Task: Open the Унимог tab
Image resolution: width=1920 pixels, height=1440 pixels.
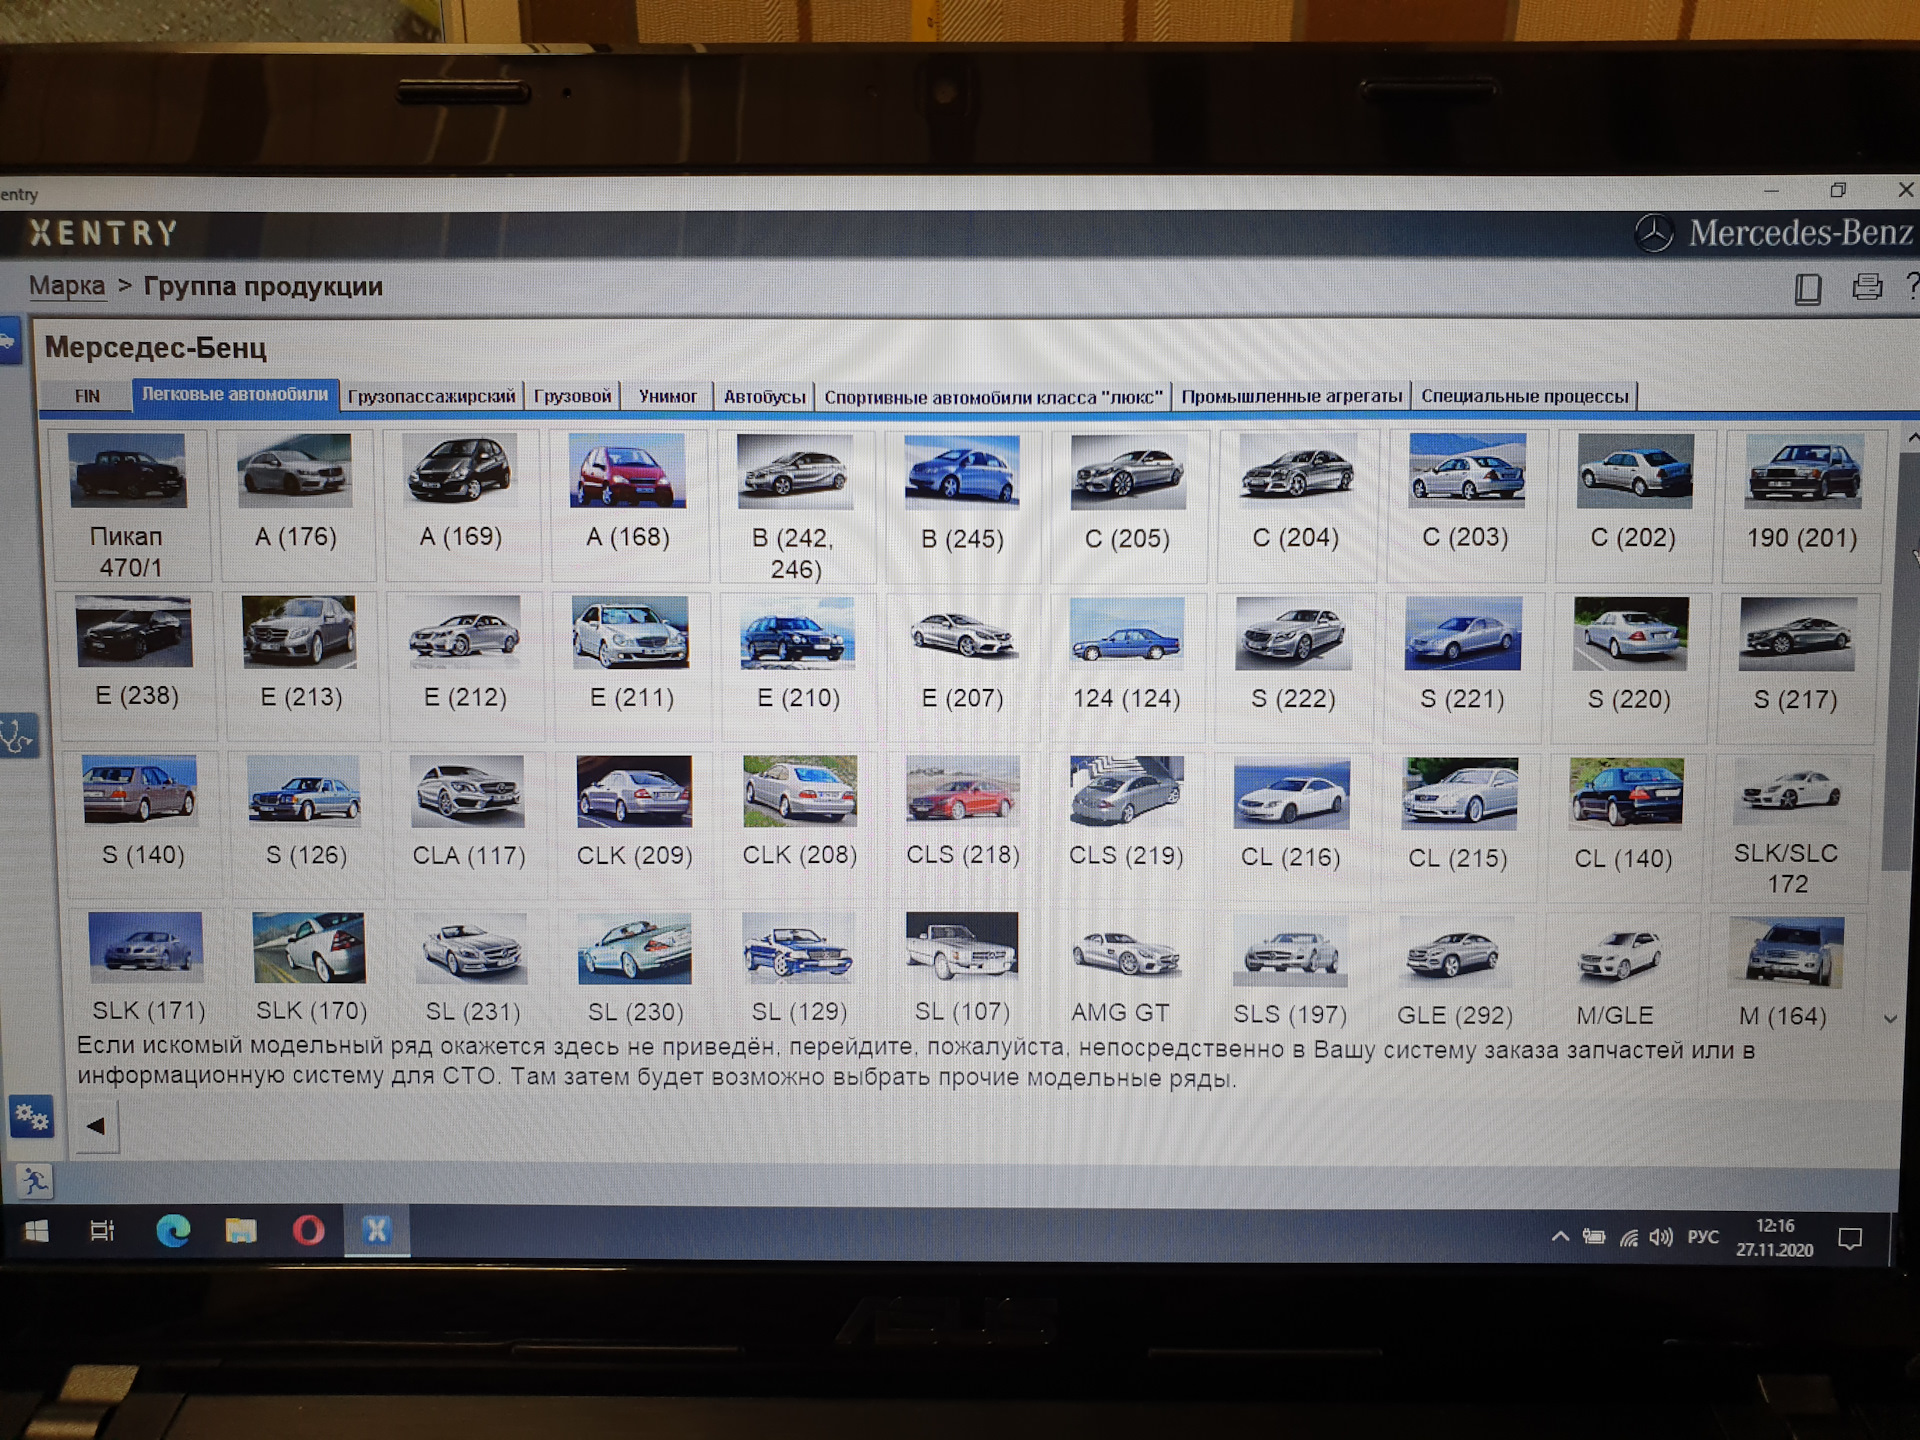Action: click(x=668, y=396)
